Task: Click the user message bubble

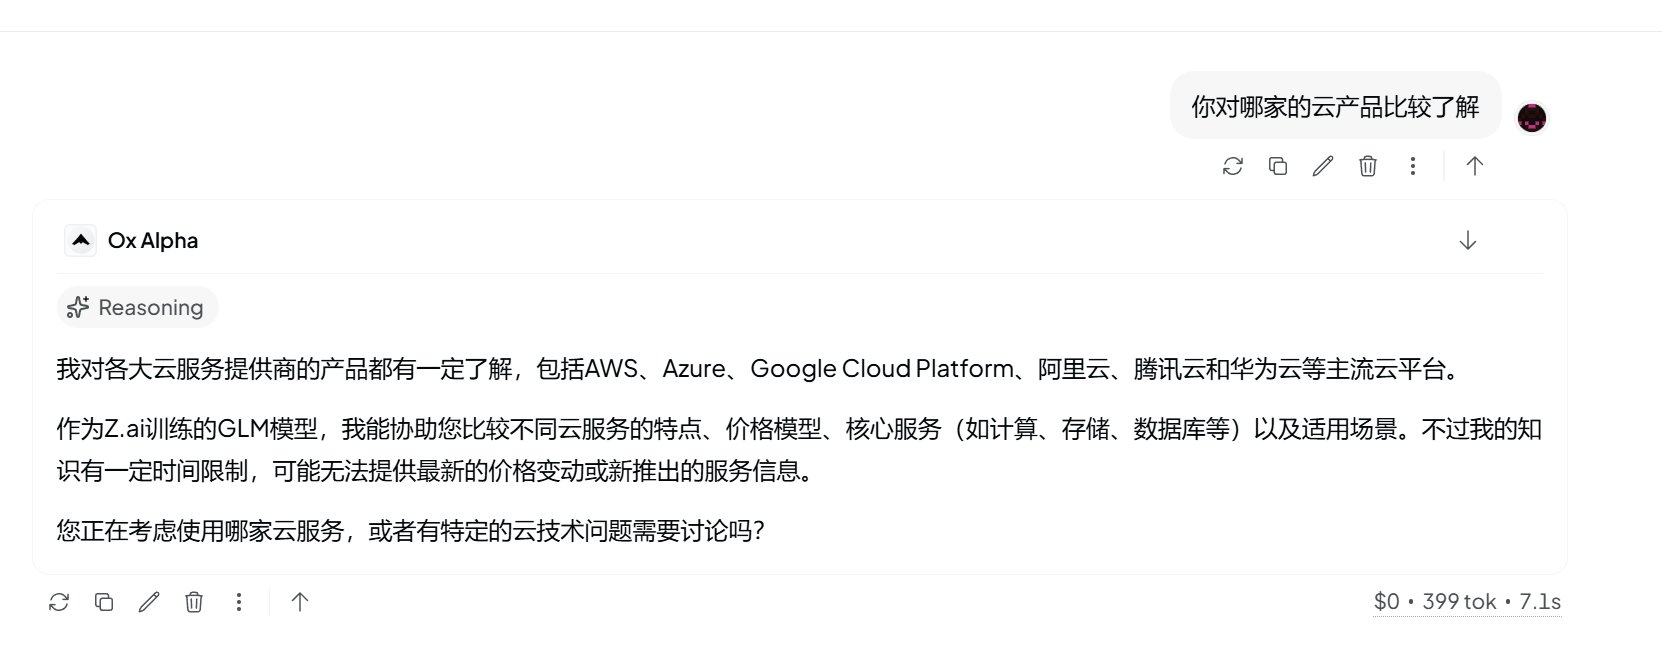Action: pos(1335,106)
